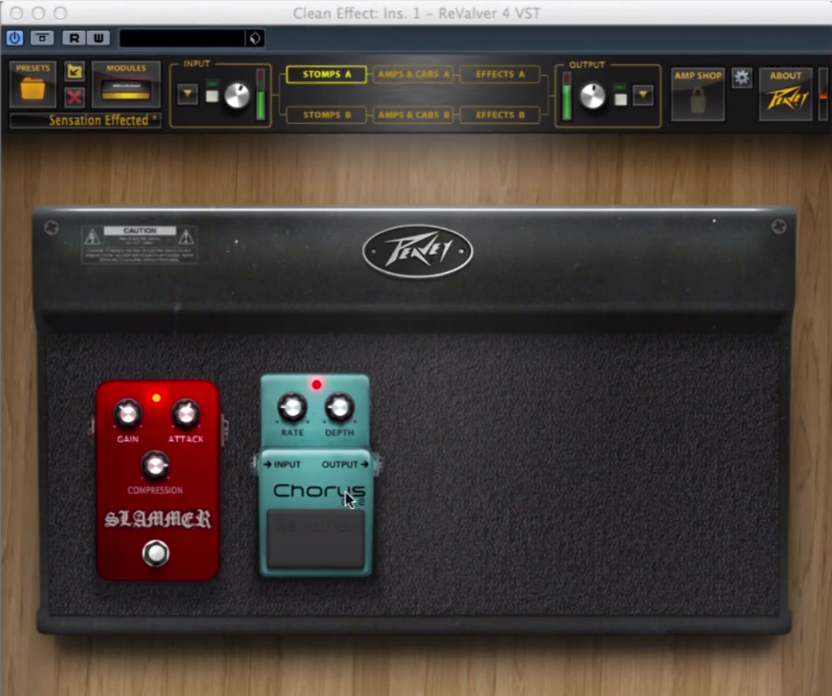Toggle the plugin power/bypass button
This screenshot has width=832, height=696.
click(15, 38)
